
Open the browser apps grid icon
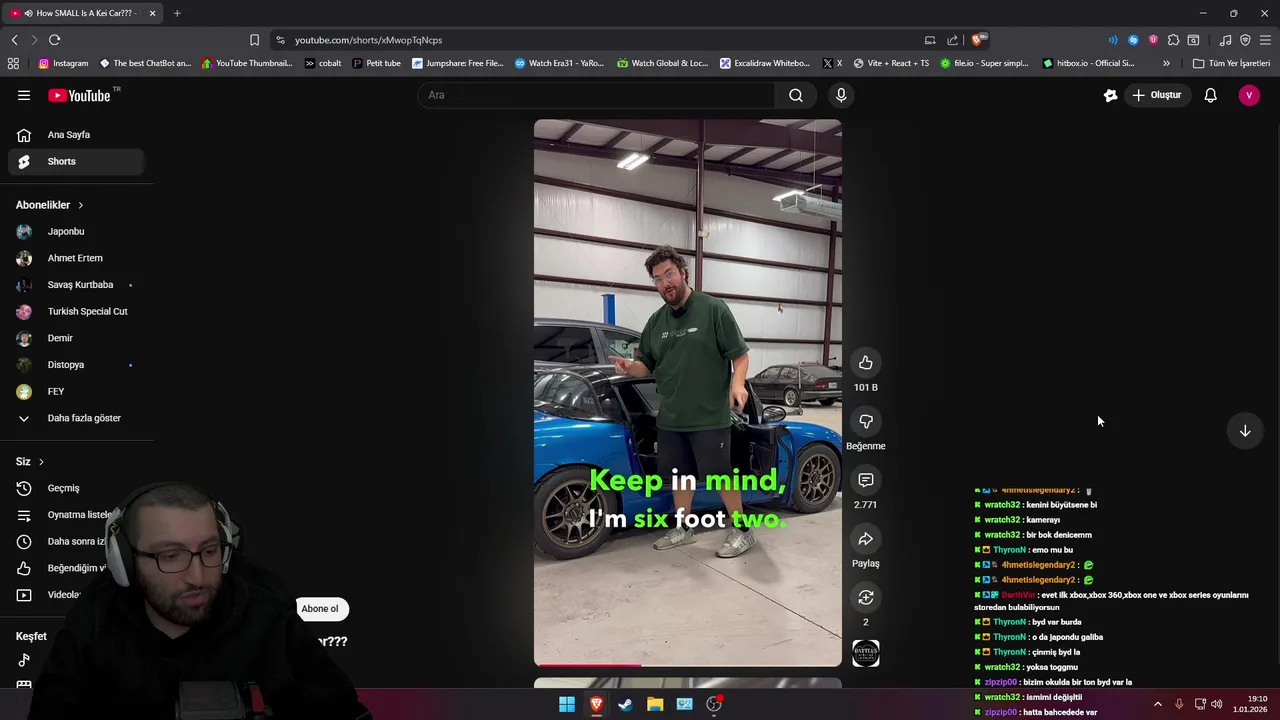(13, 63)
